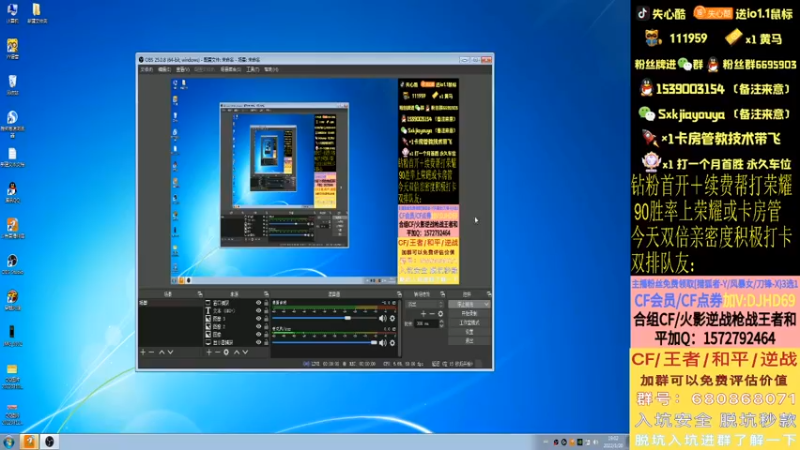Click the 开始录制 start recording button

(x=469, y=313)
